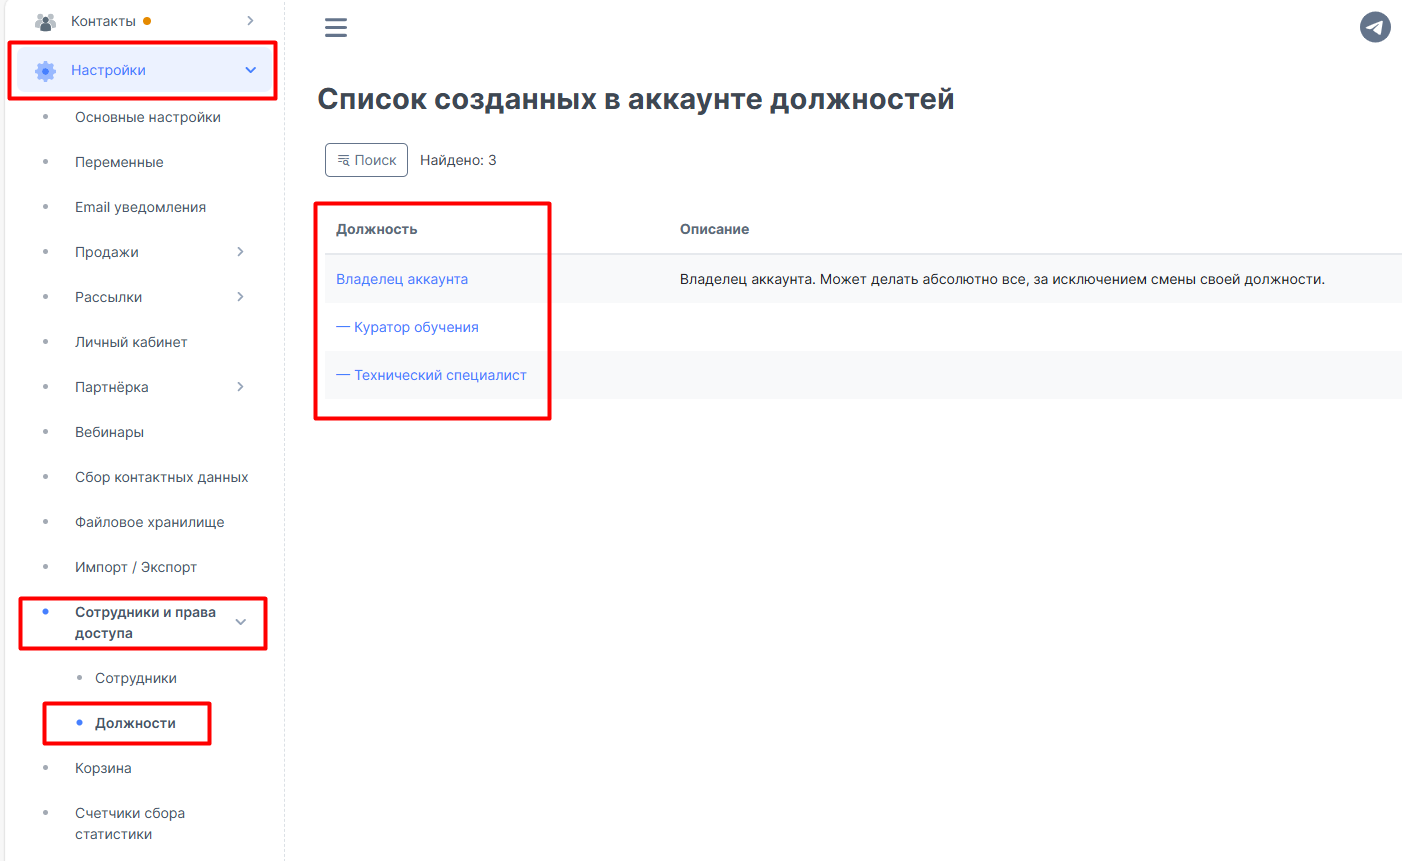Click the page heading Список созданных должностей
1402x861 pixels.
(636, 99)
